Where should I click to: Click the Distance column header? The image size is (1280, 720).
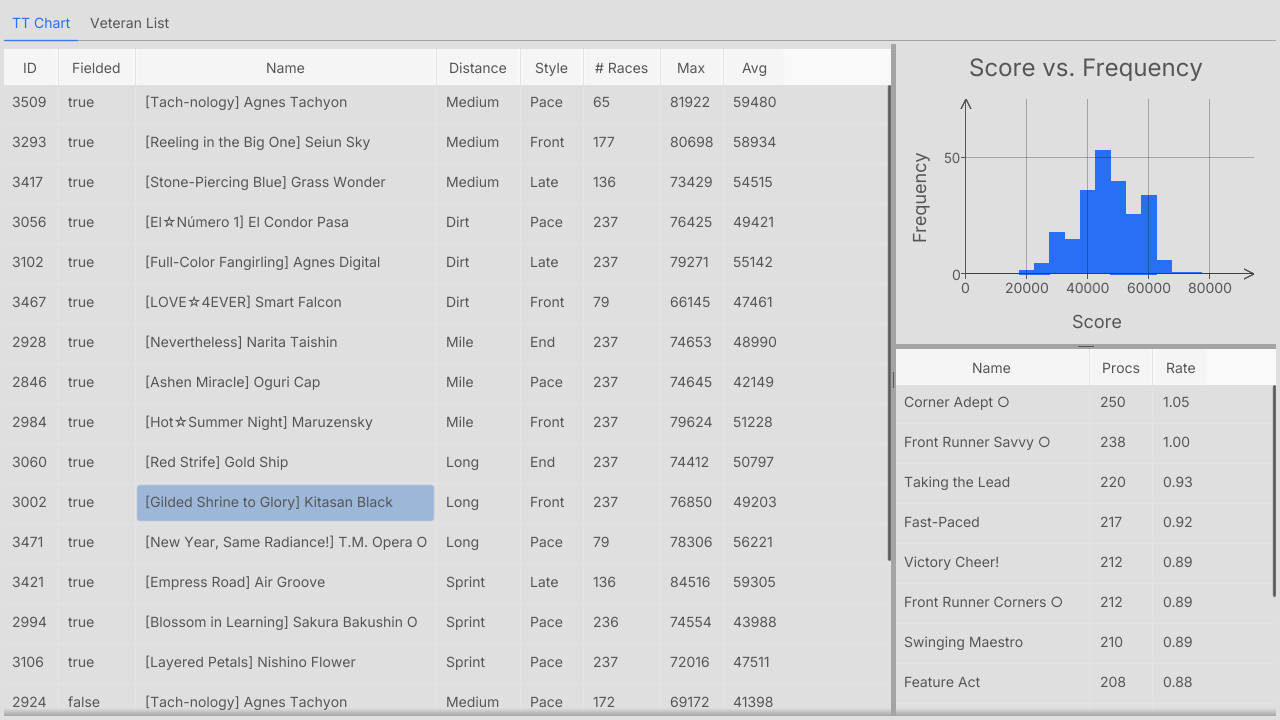click(x=478, y=68)
